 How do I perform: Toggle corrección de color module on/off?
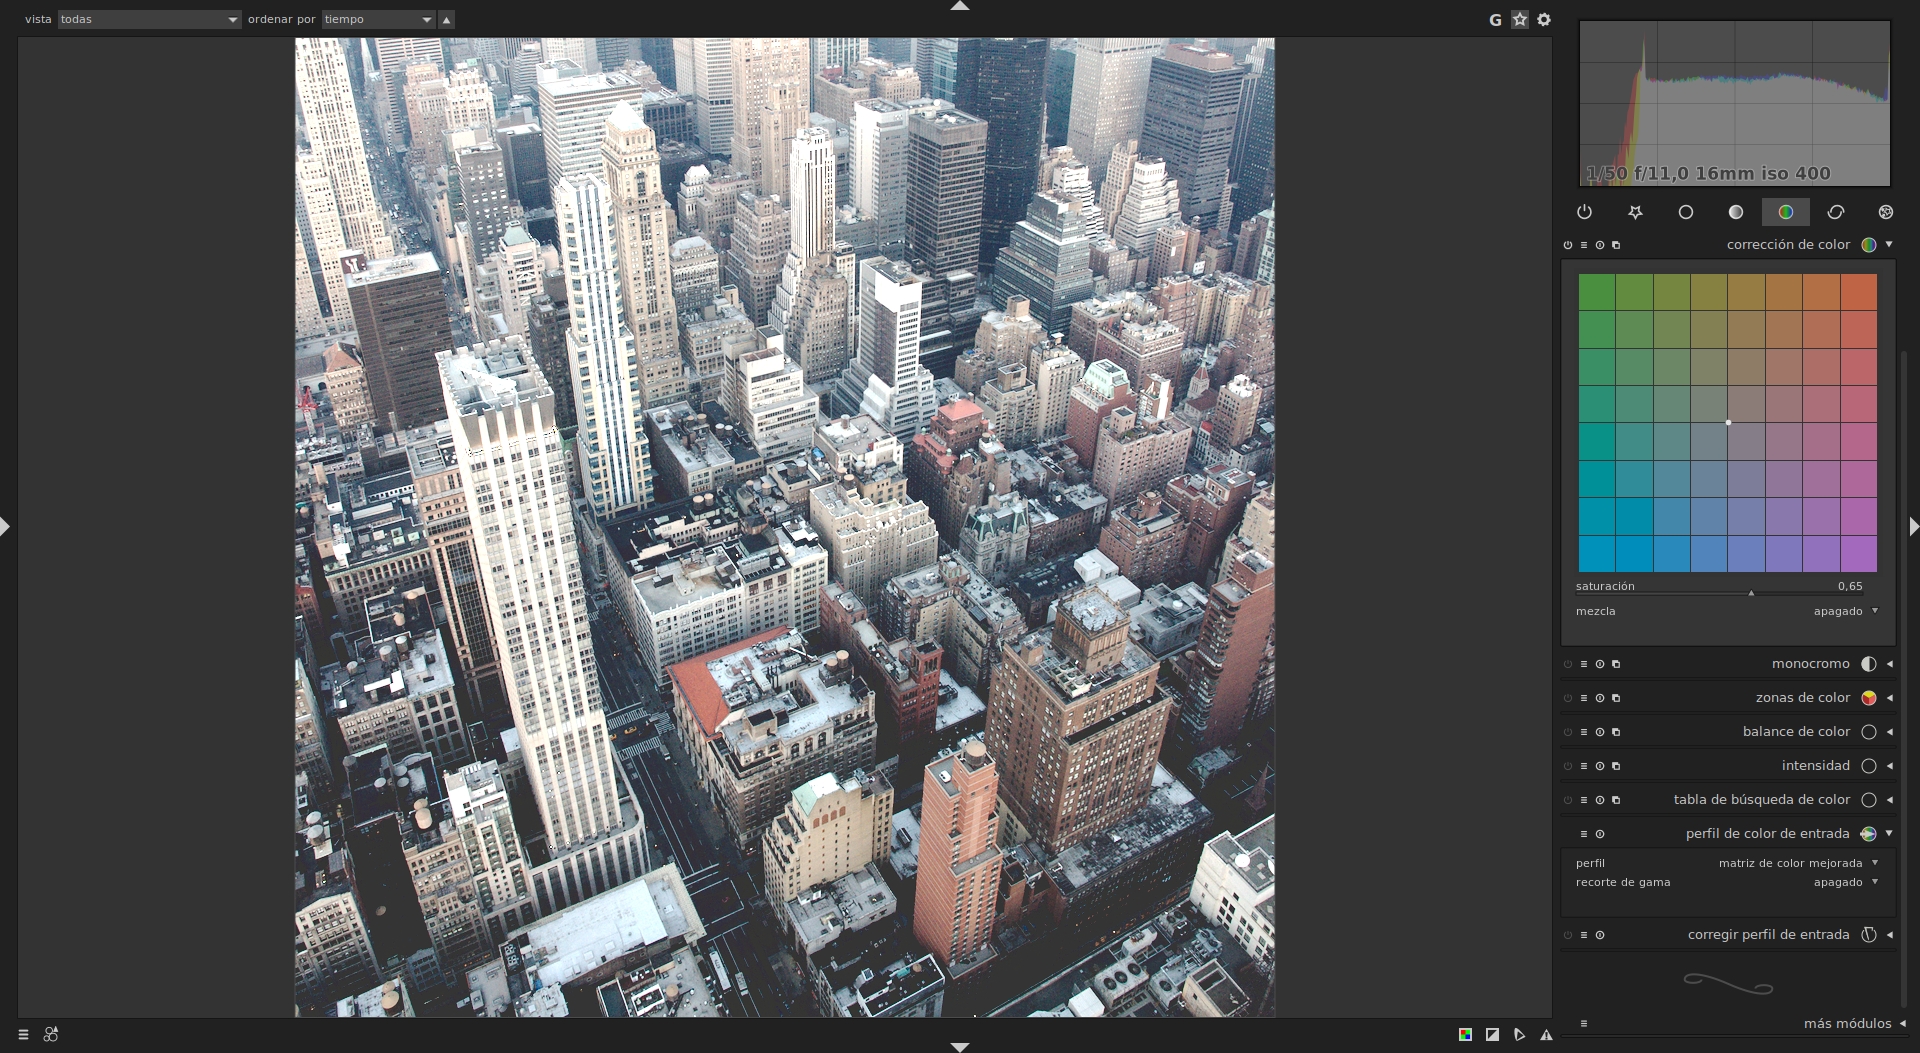click(1568, 245)
